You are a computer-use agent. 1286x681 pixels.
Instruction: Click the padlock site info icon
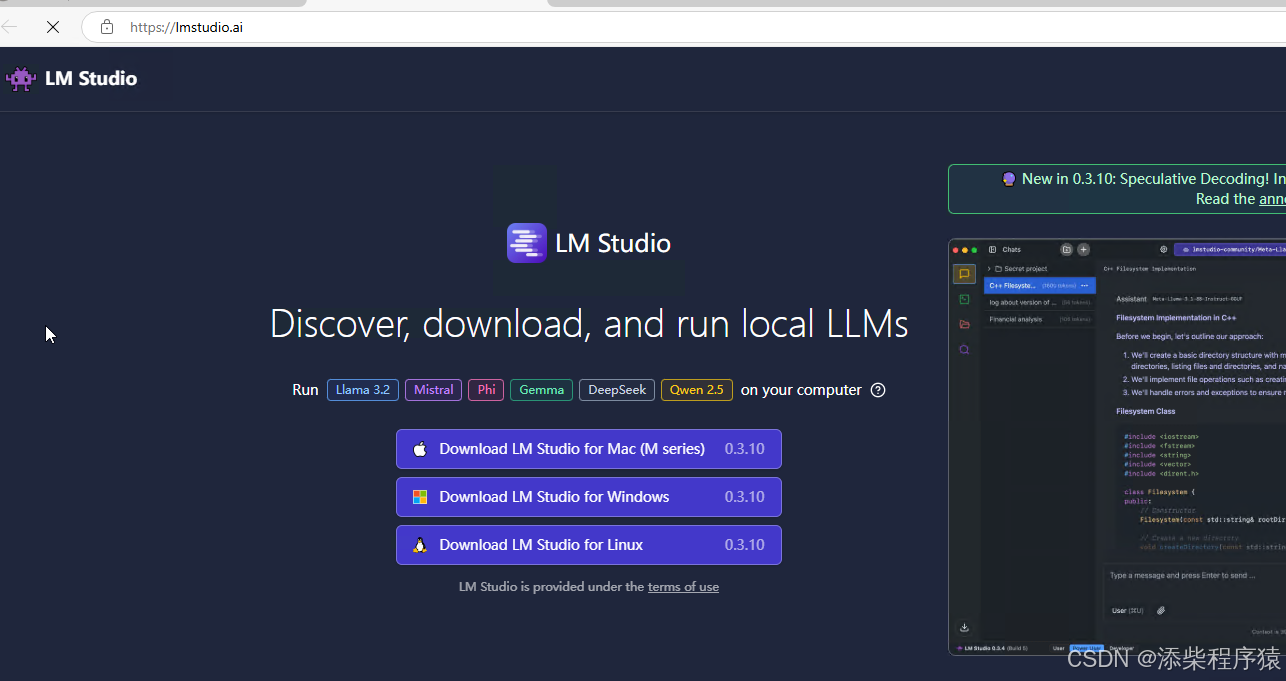tap(107, 27)
